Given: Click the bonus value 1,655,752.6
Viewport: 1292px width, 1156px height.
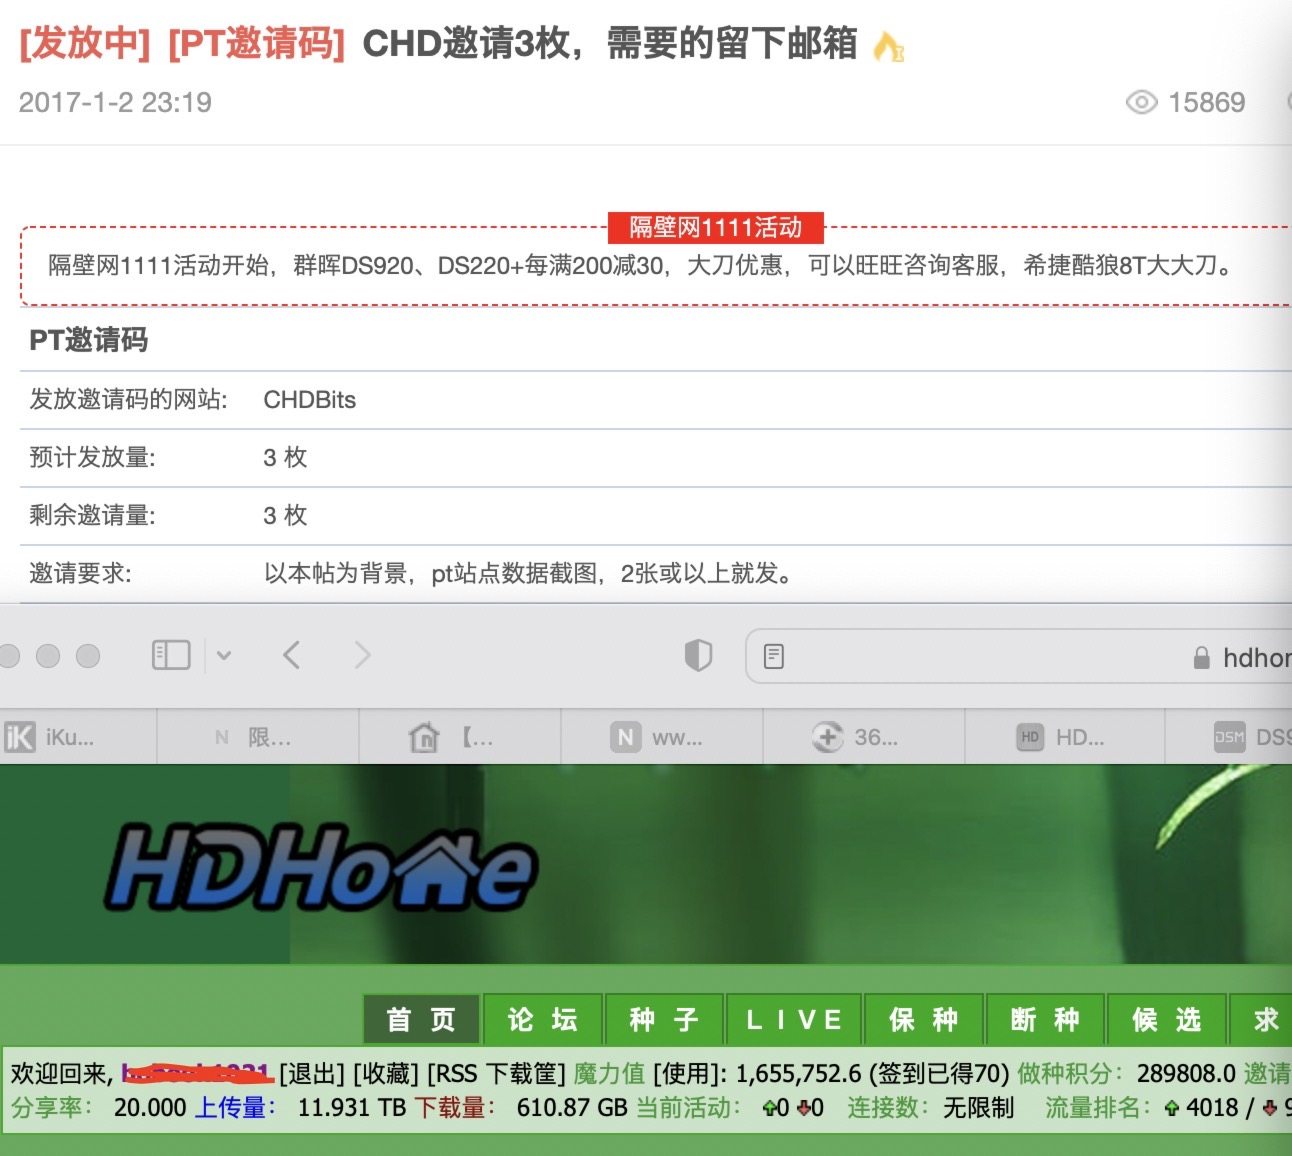Looking at the screenshot, I should 799,1073.
